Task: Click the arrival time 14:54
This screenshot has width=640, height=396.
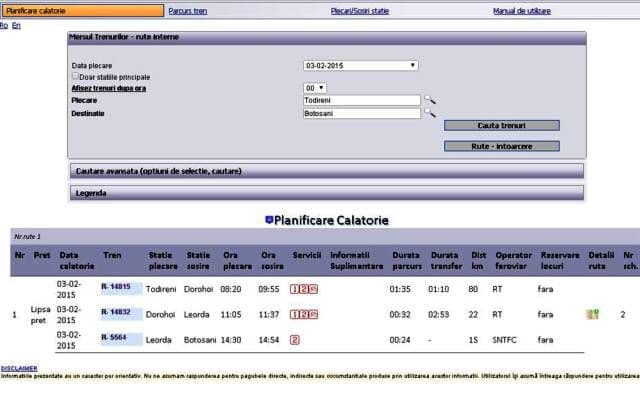Action: [269, 340]
